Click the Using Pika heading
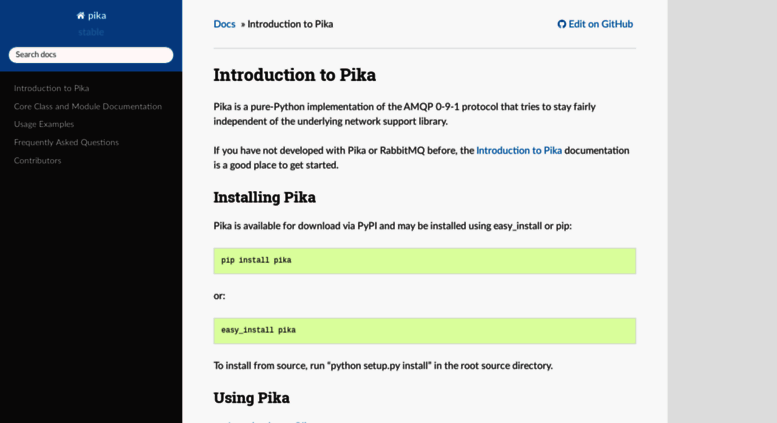 pyautogui.click(x=251, y=398)
